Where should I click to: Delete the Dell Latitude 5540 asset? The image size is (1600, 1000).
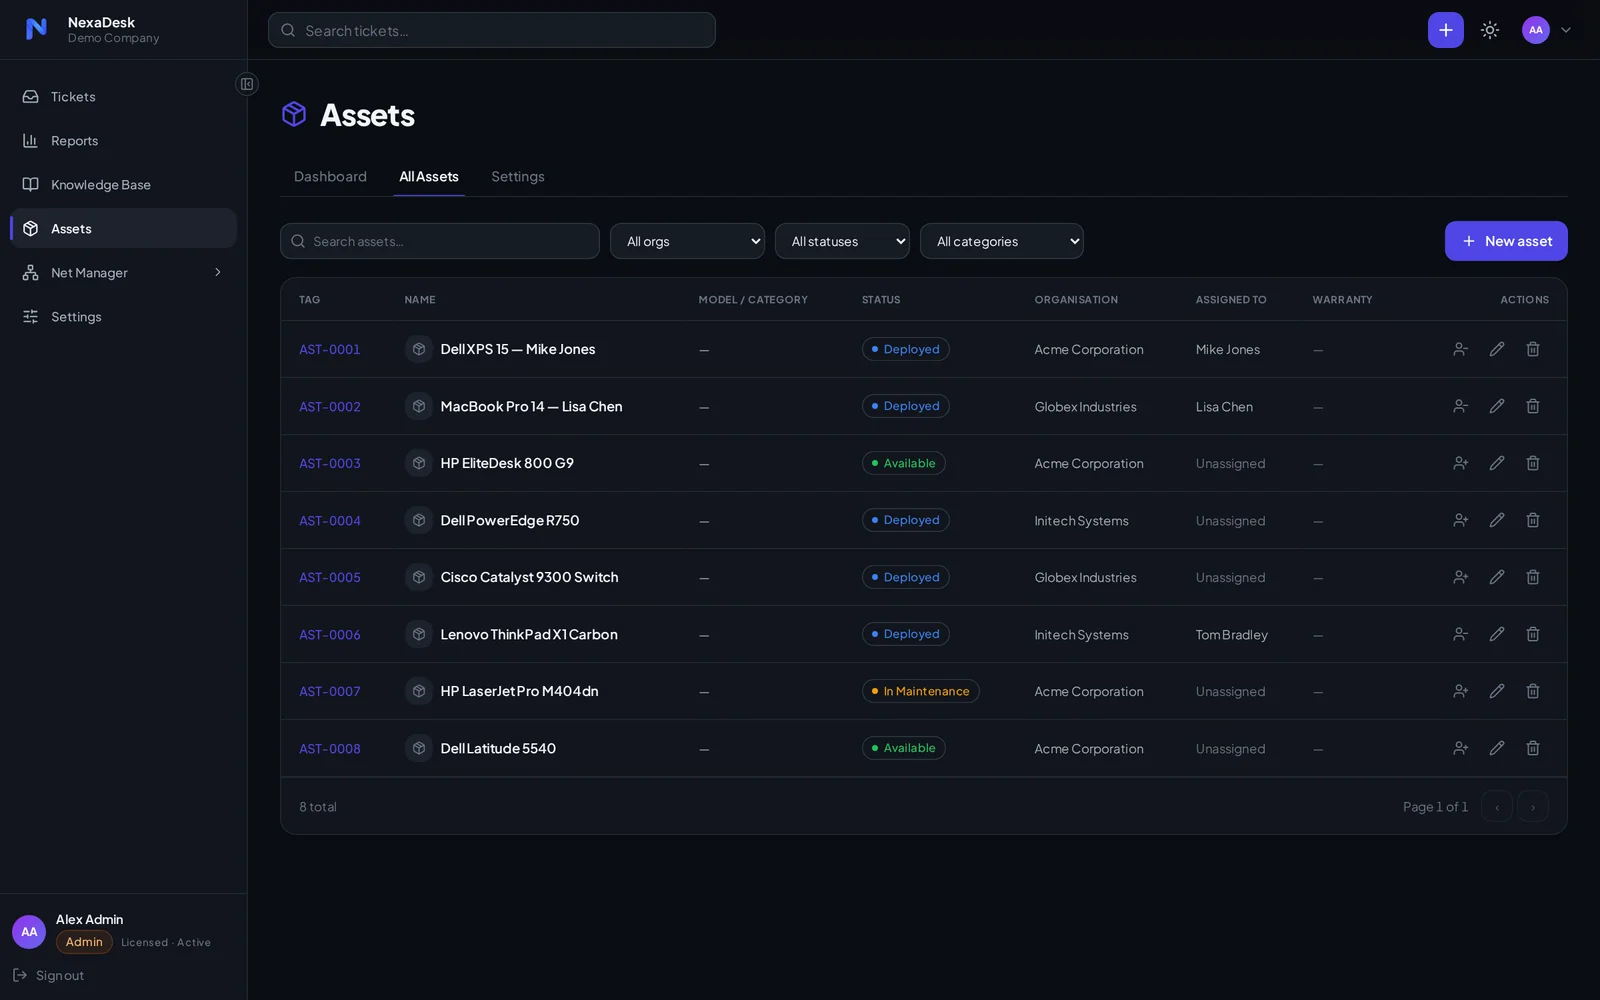1533,748
